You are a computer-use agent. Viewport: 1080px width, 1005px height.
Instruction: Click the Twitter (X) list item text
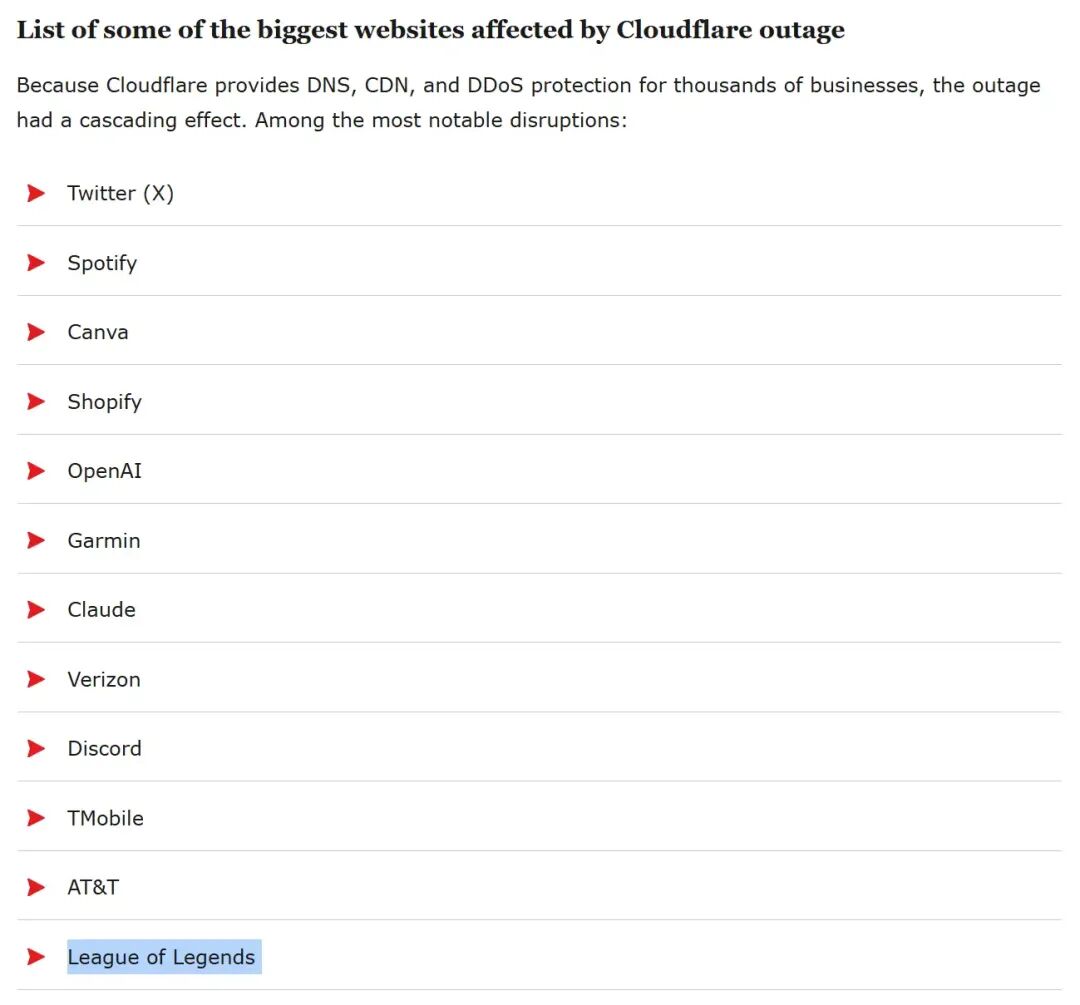click(x=120, y=193)
